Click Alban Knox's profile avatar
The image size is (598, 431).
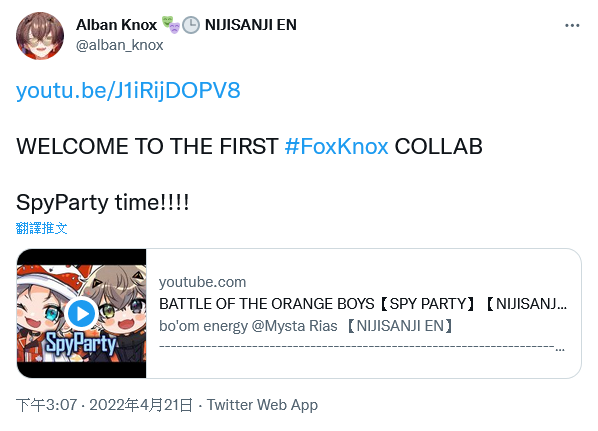point(40,36)
